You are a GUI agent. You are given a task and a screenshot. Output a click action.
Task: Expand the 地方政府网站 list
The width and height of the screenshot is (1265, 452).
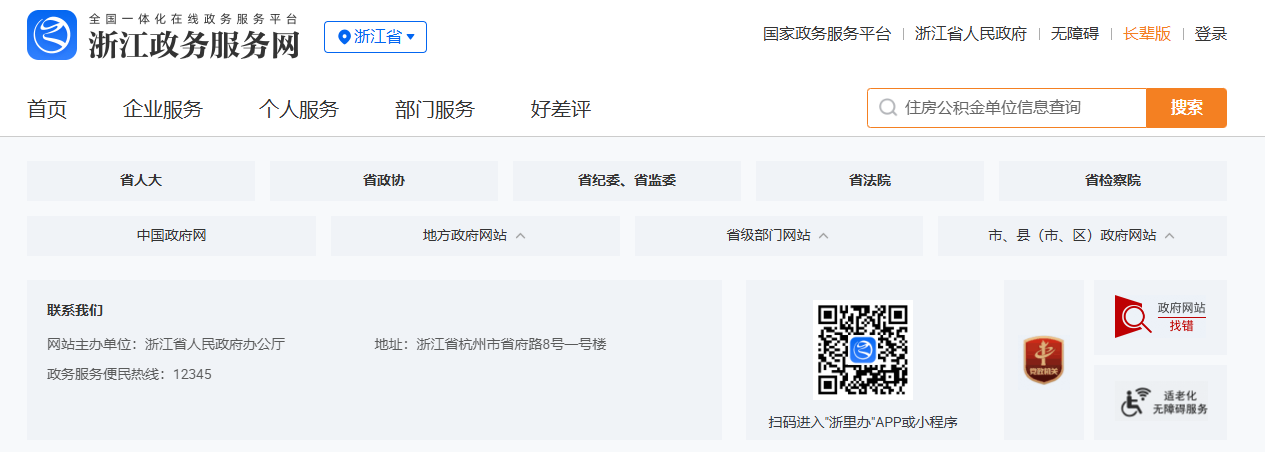474,236
